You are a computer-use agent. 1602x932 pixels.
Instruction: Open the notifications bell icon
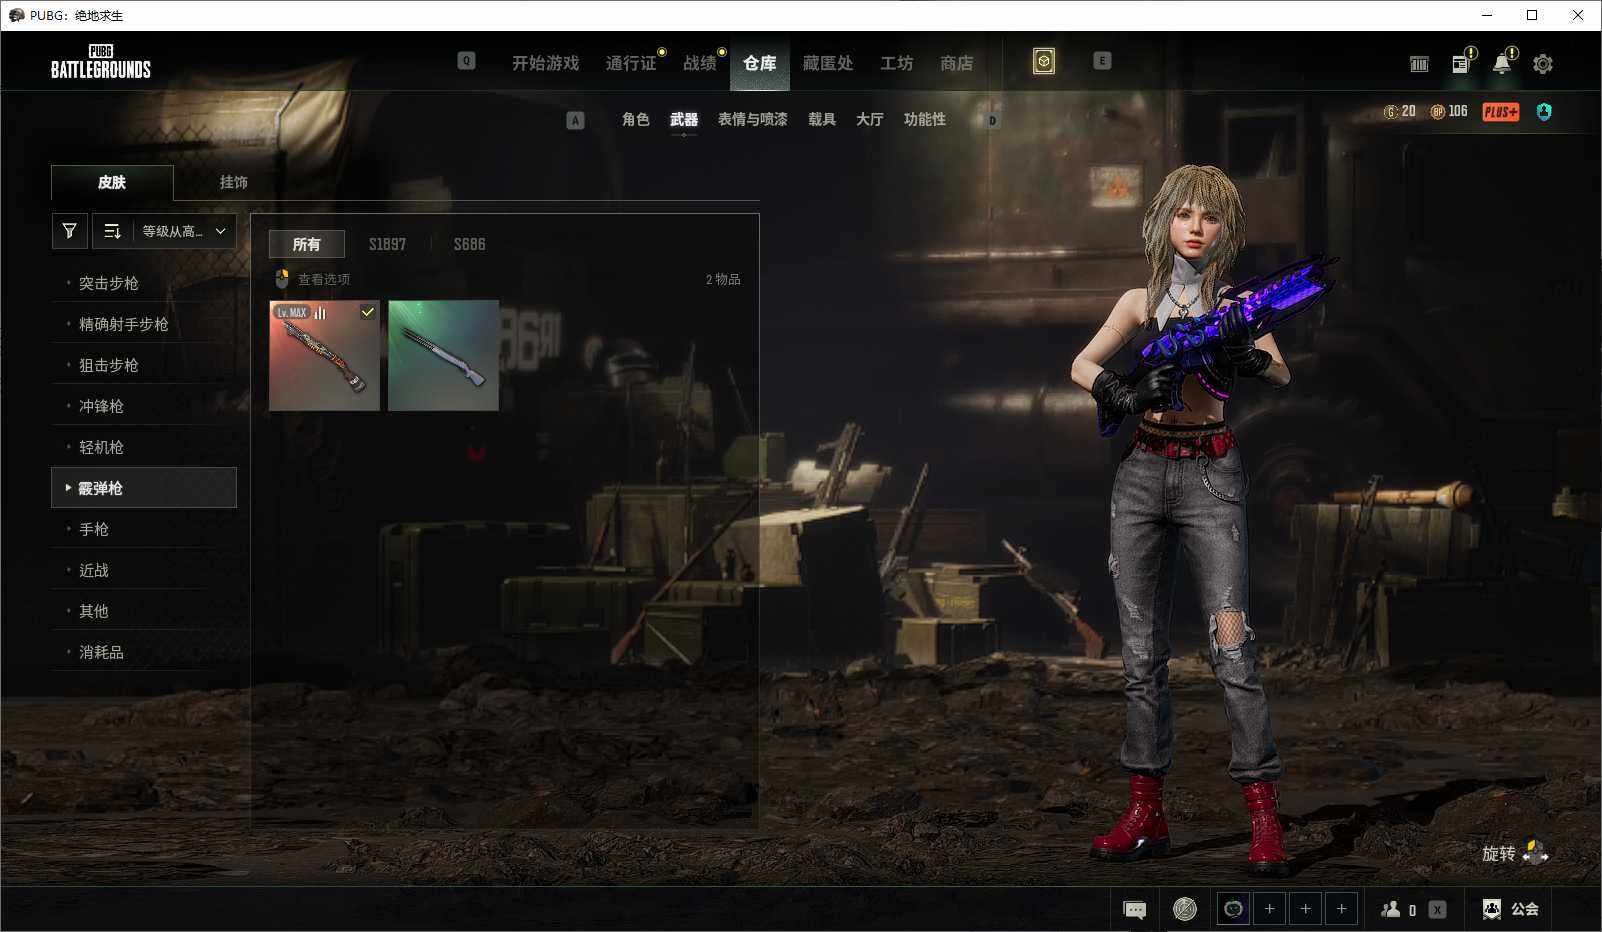[1502, 64]
